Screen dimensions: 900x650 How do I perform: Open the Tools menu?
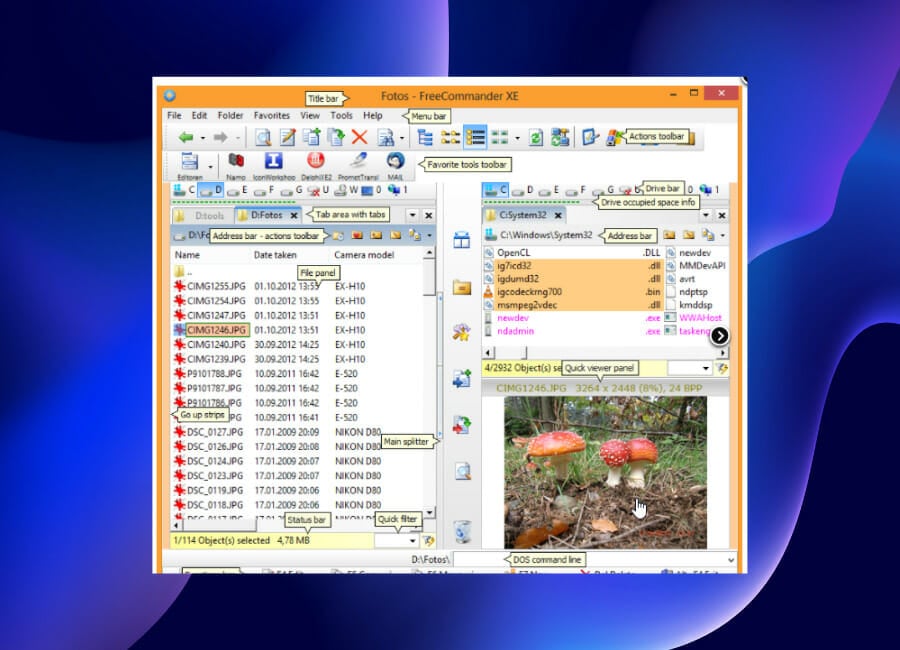coord(341,115)
